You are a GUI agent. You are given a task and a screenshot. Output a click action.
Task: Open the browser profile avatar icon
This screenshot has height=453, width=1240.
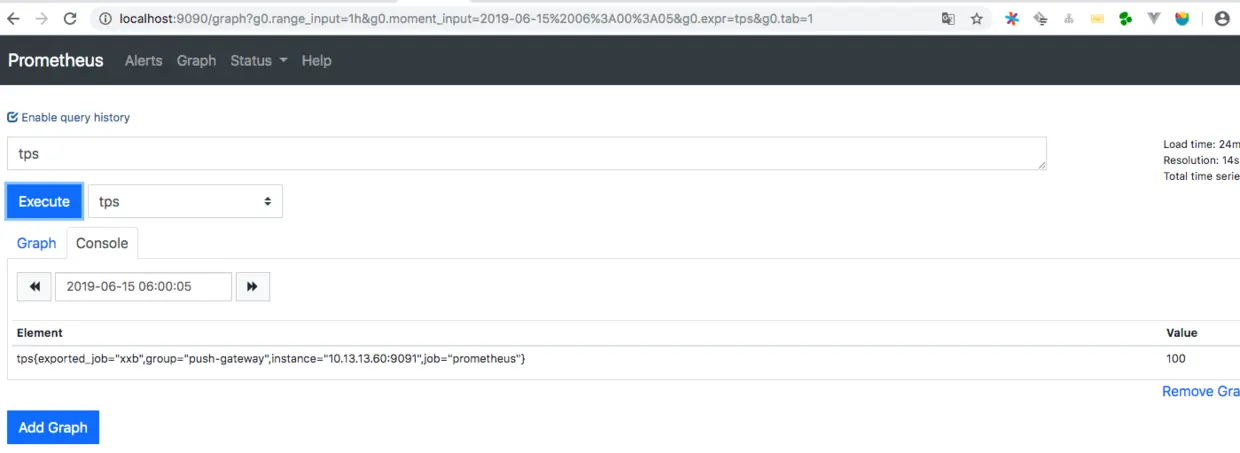tap(1222, 19)
